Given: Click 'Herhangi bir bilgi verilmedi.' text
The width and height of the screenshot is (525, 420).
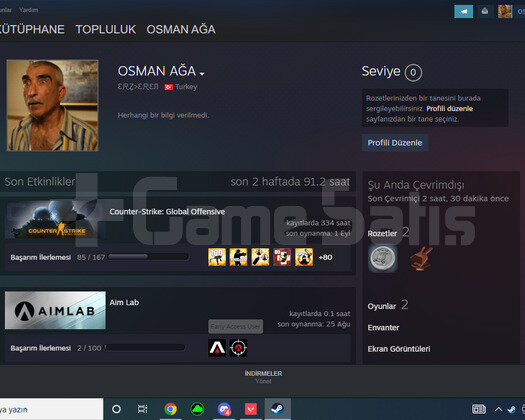Looking at the screenshot, I should pyautogui.click(x=163, y=115).
